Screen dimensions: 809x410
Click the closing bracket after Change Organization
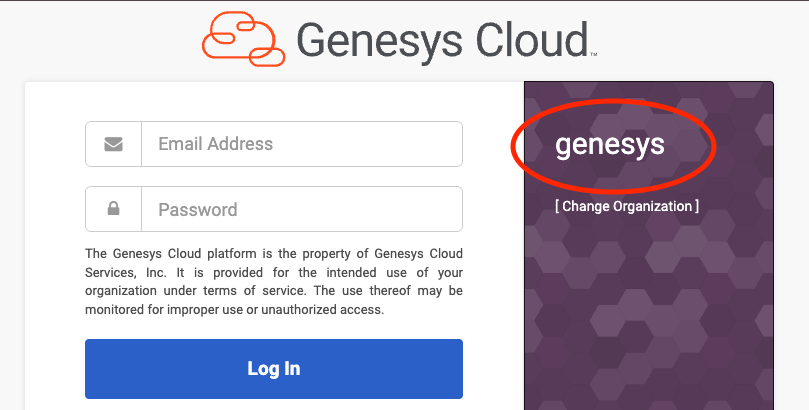[x=696, y=206]
